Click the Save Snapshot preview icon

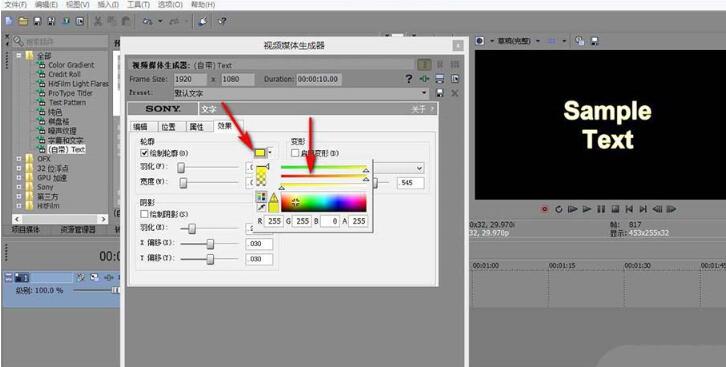595,41
